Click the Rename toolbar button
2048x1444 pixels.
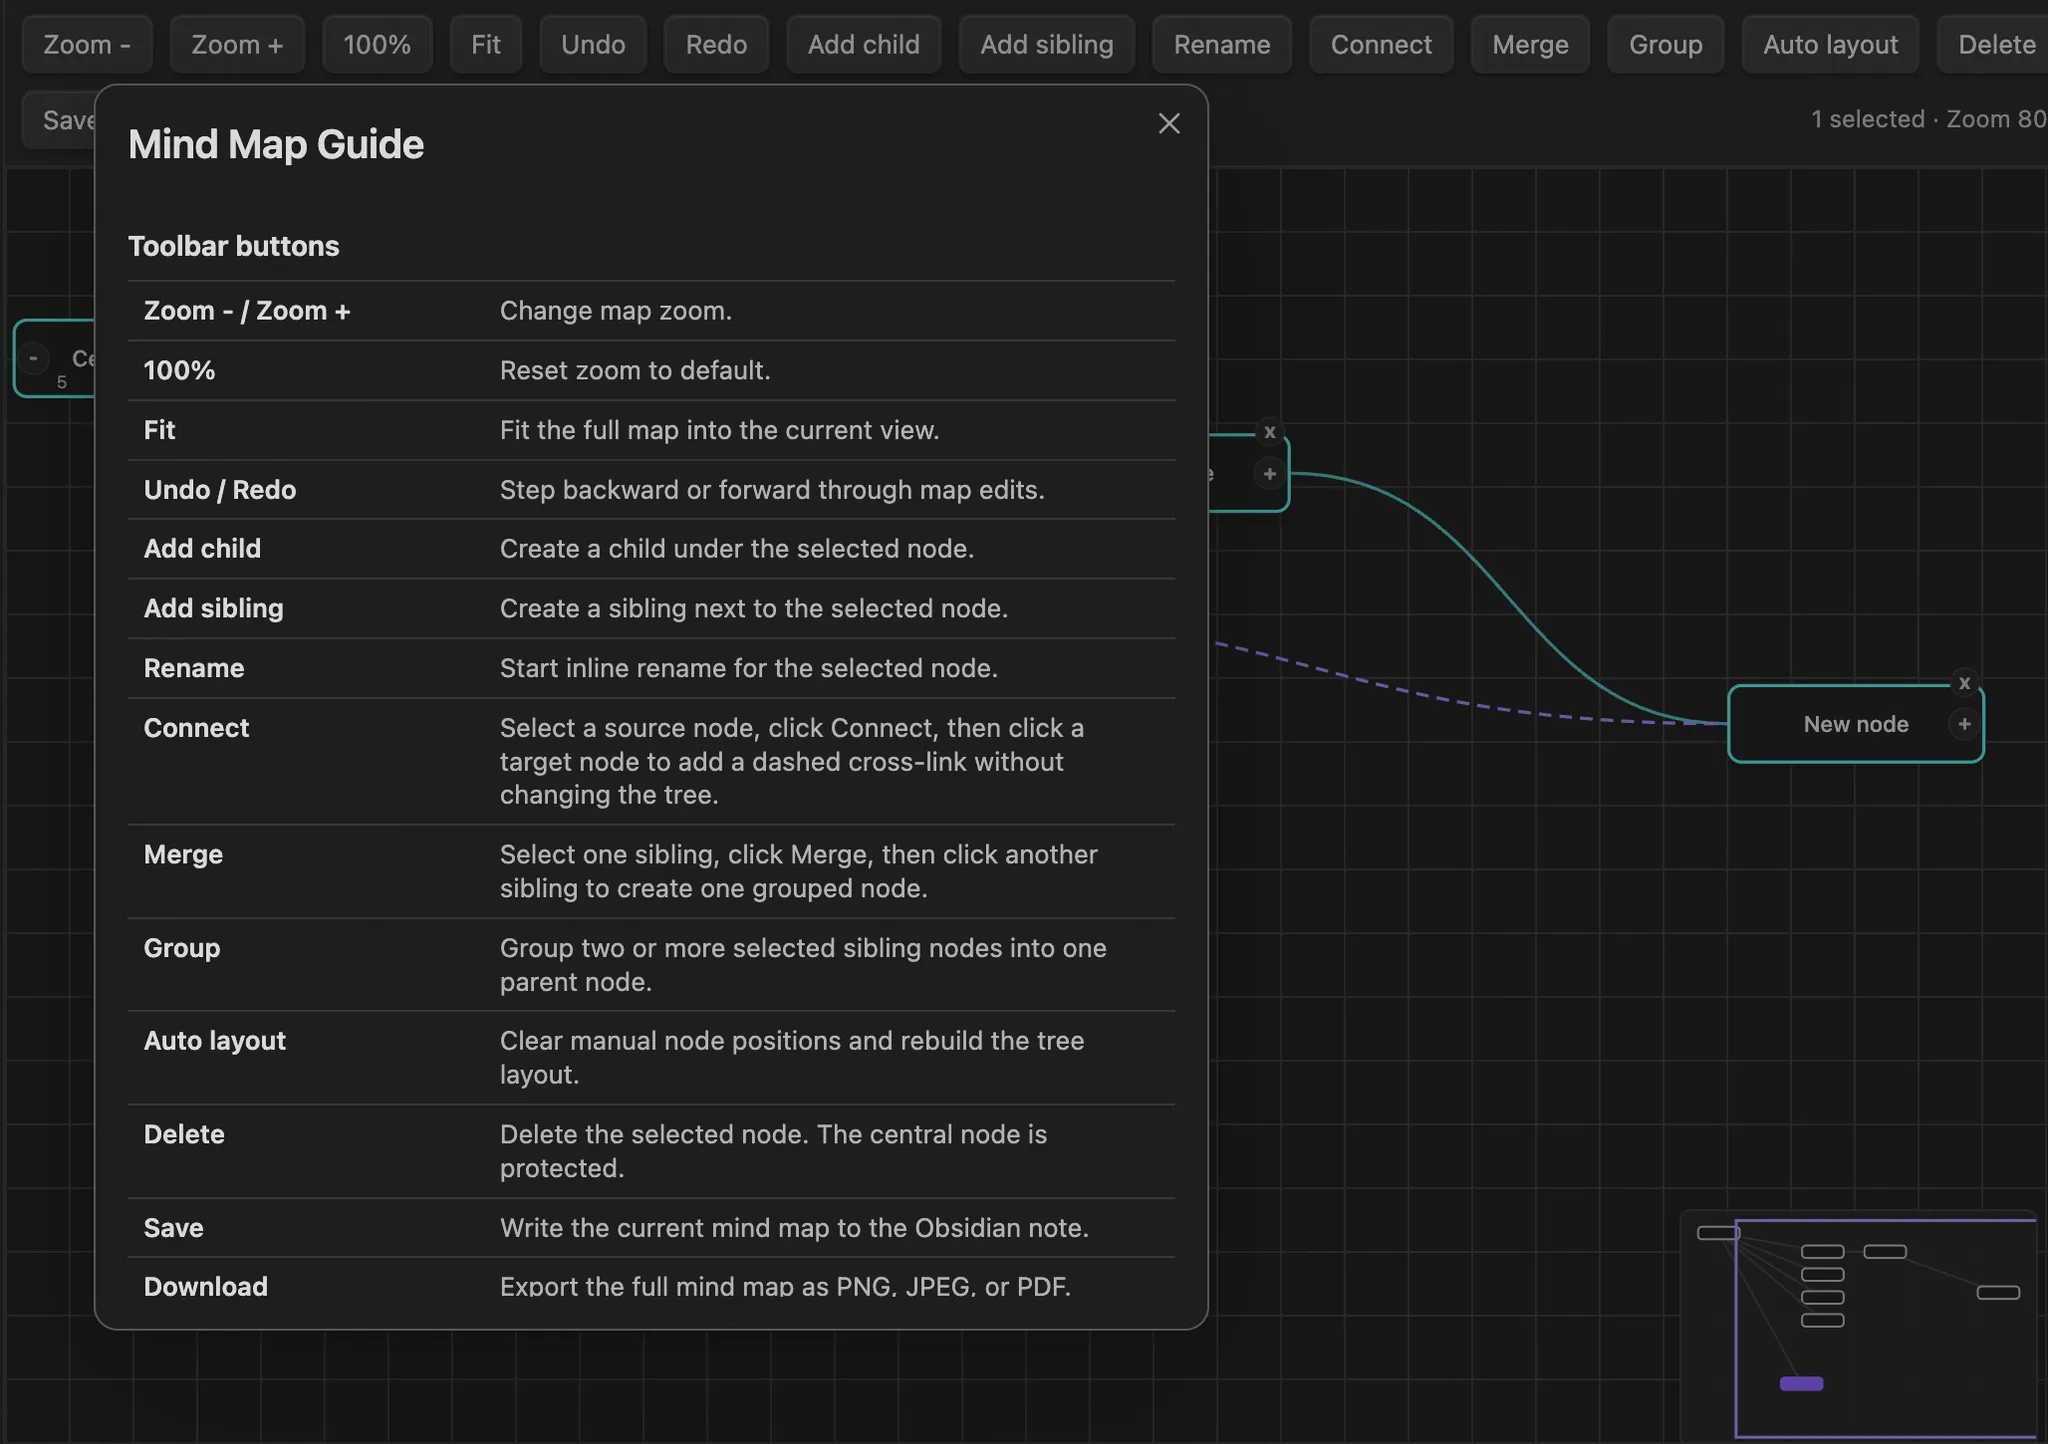(x=1222, y=45)
